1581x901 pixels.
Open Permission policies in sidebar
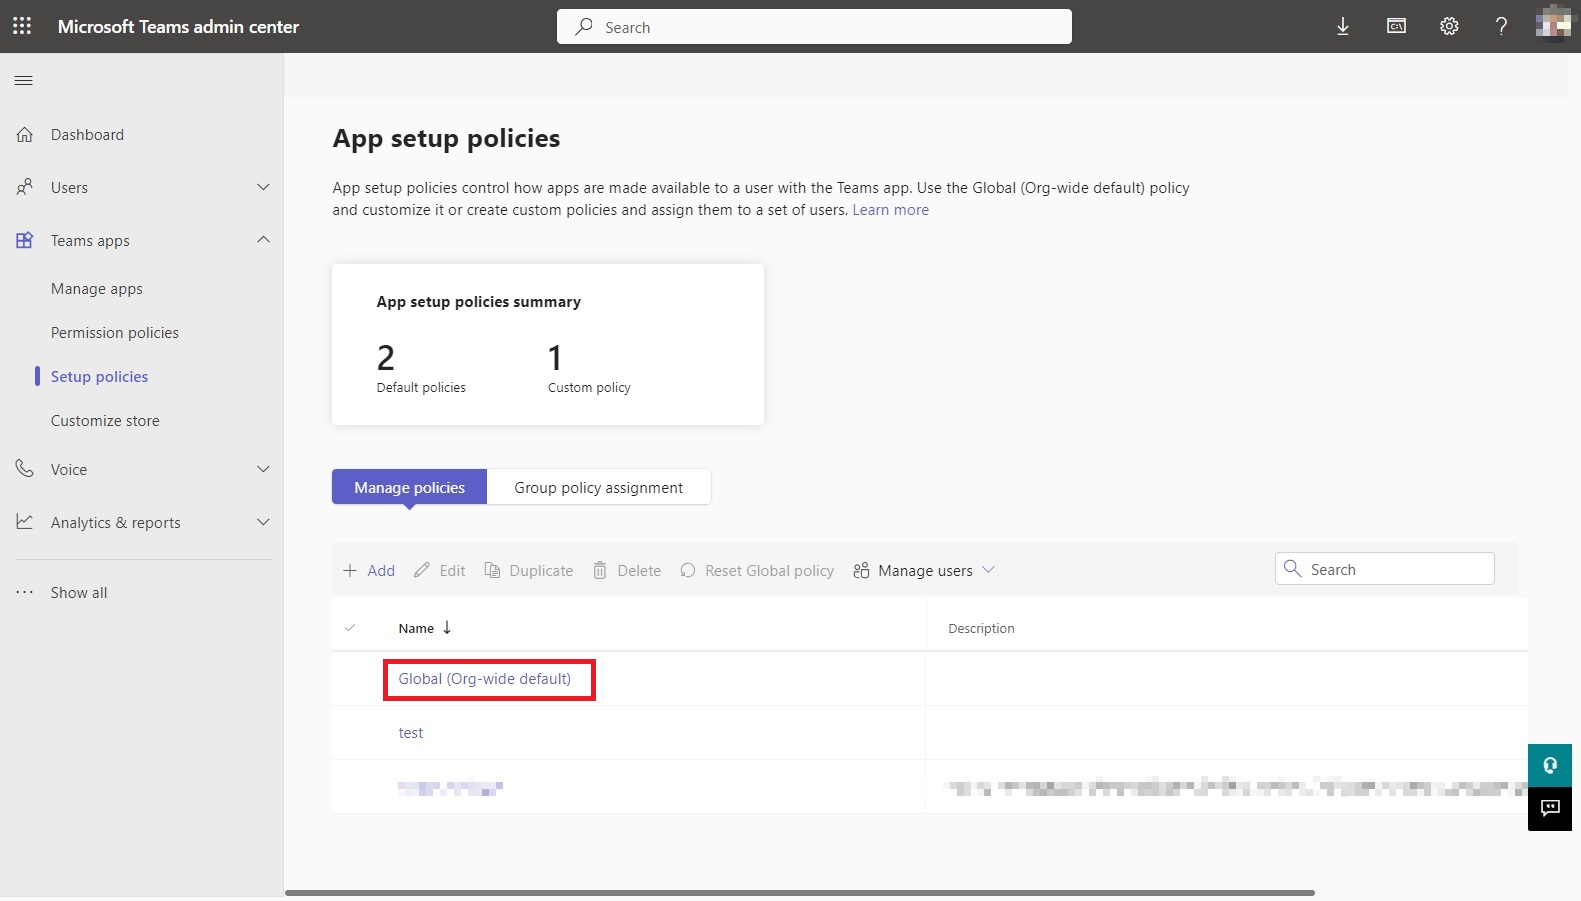coord(115,333)
